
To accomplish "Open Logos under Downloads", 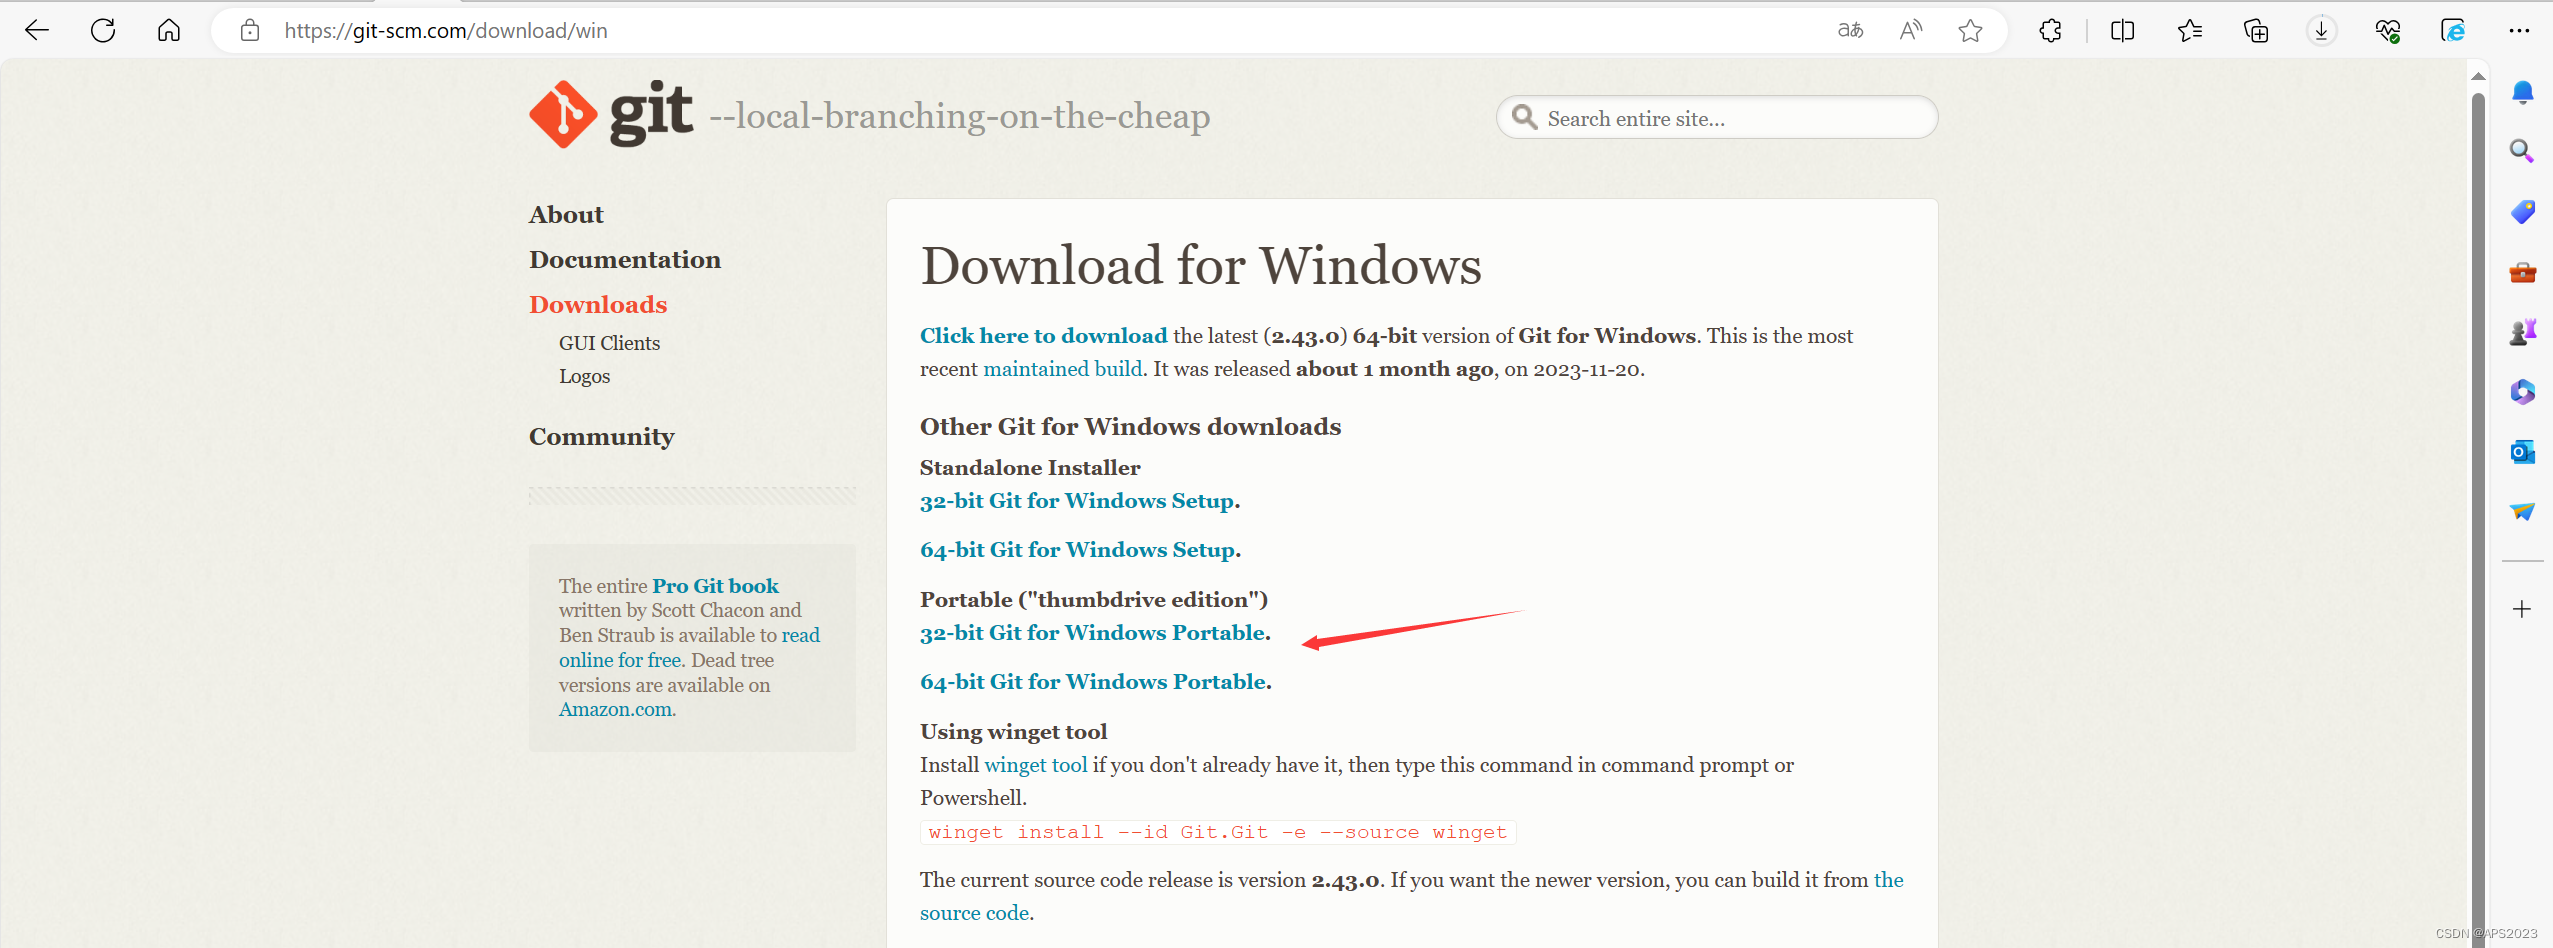I will click(x=584, y=376).
